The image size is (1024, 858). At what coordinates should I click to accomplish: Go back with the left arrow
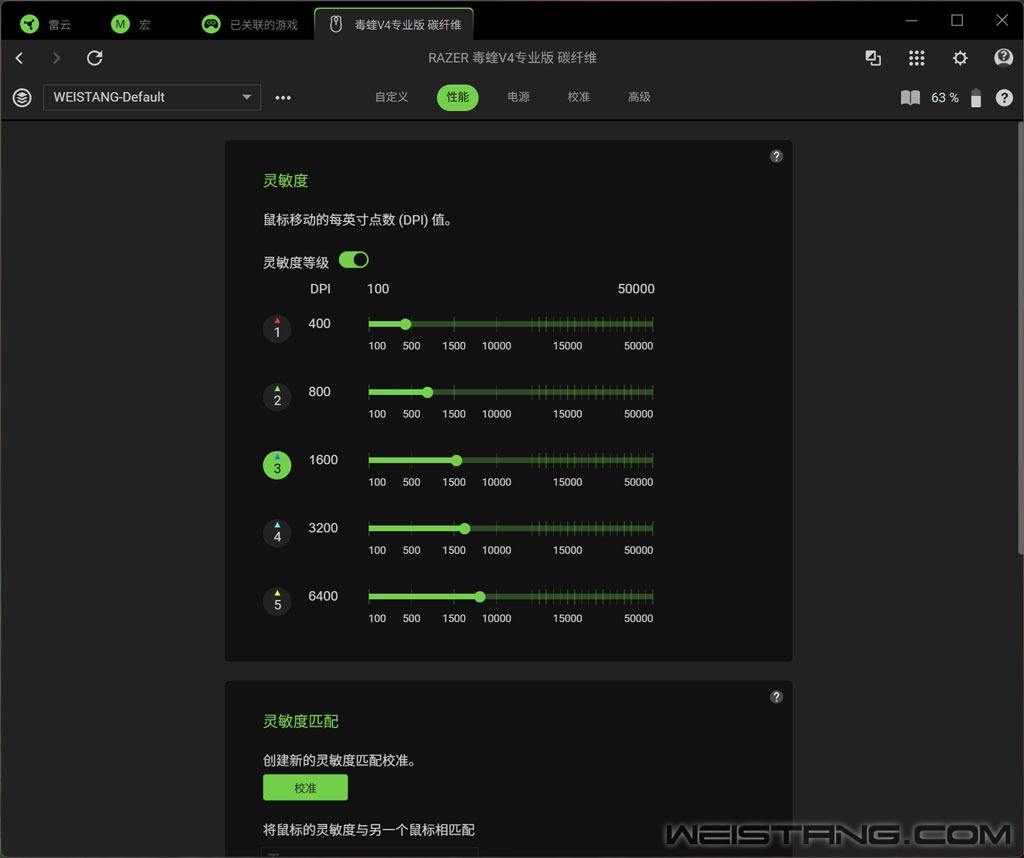point(20,58)
